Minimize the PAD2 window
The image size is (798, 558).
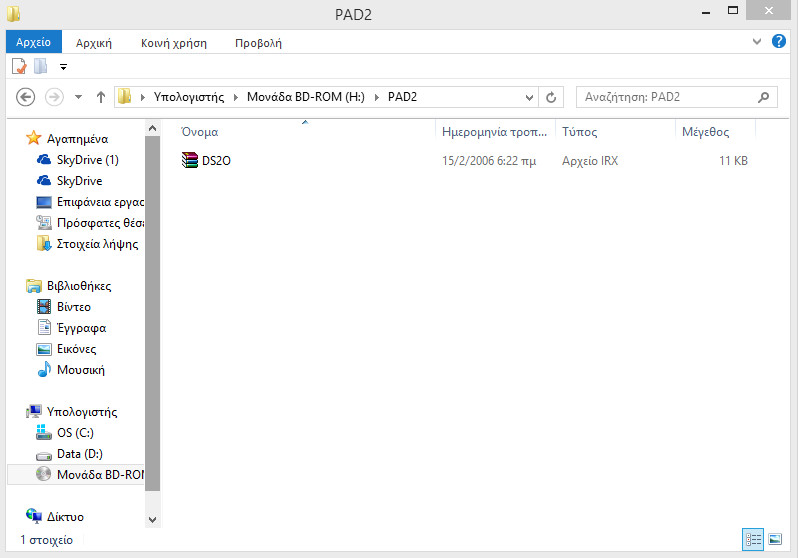tap(706, 12)
